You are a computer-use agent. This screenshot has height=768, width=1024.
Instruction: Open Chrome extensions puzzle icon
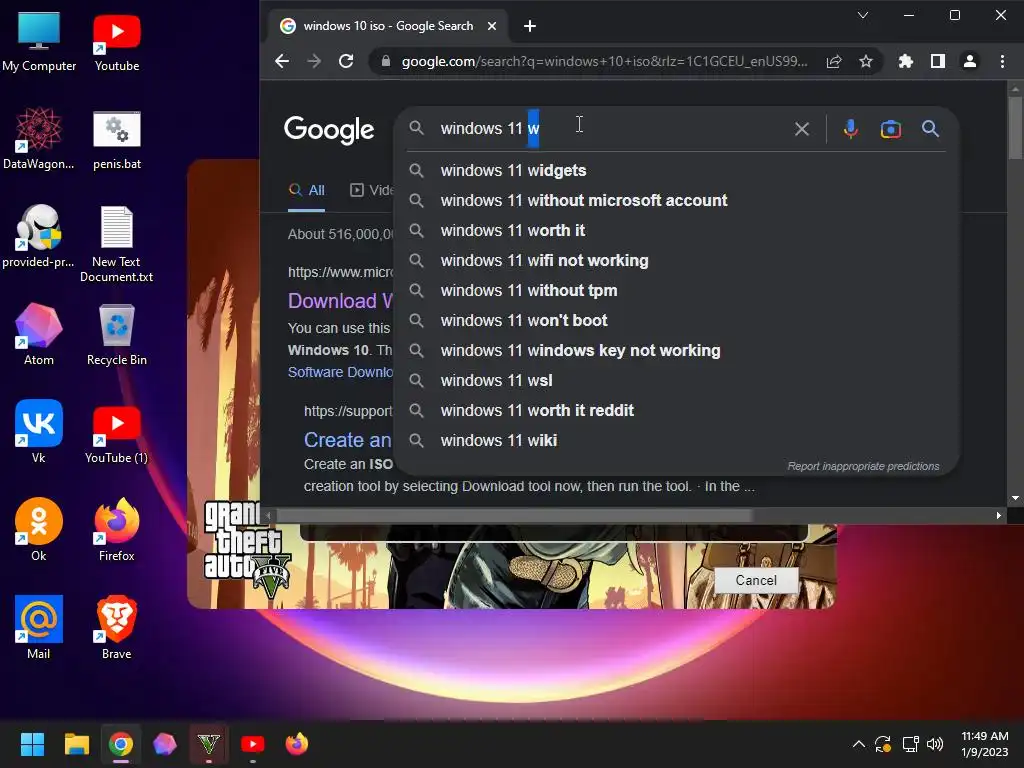coord(906,61)
